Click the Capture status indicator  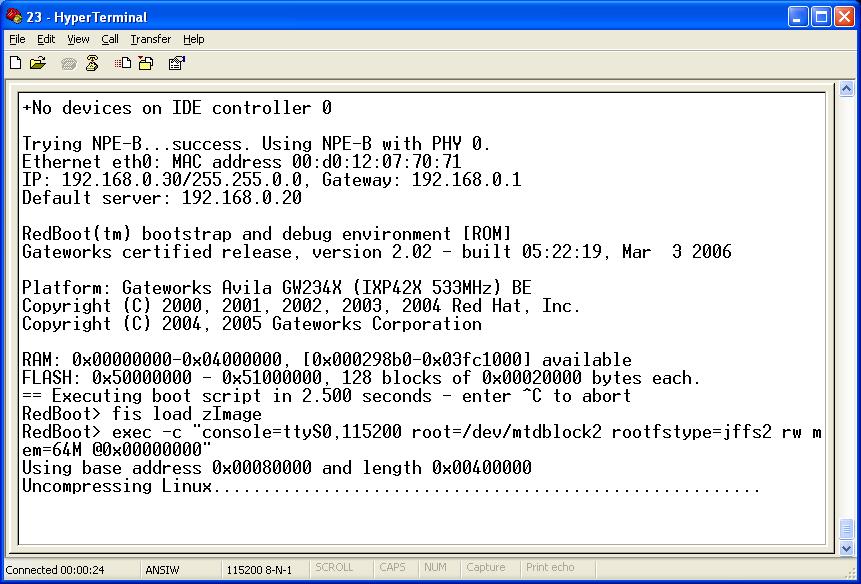pyautogui.click(x=485, y=568)
